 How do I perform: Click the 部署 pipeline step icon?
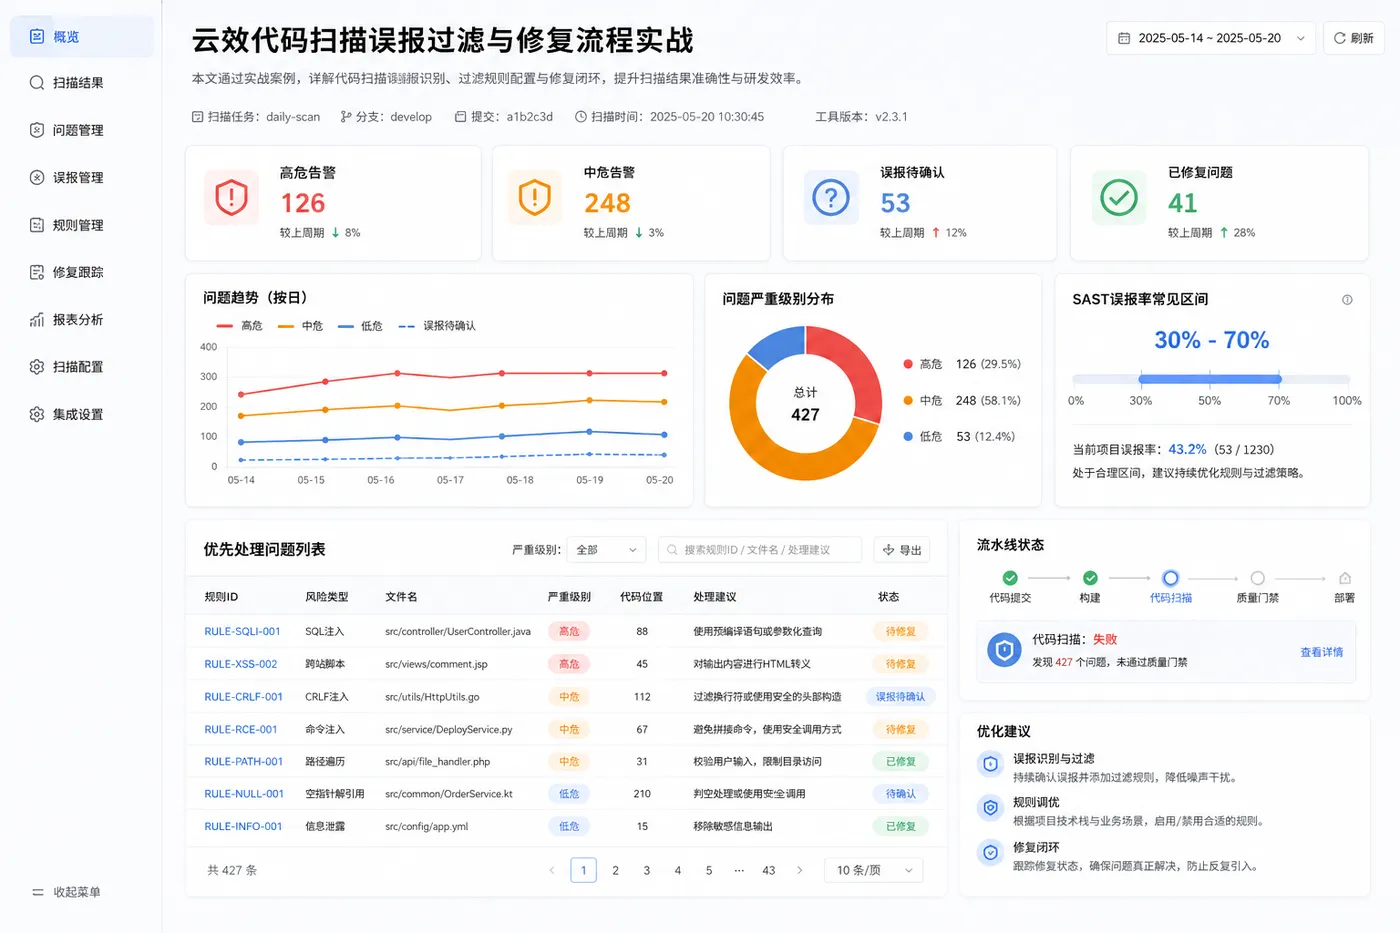[1345, 578]
